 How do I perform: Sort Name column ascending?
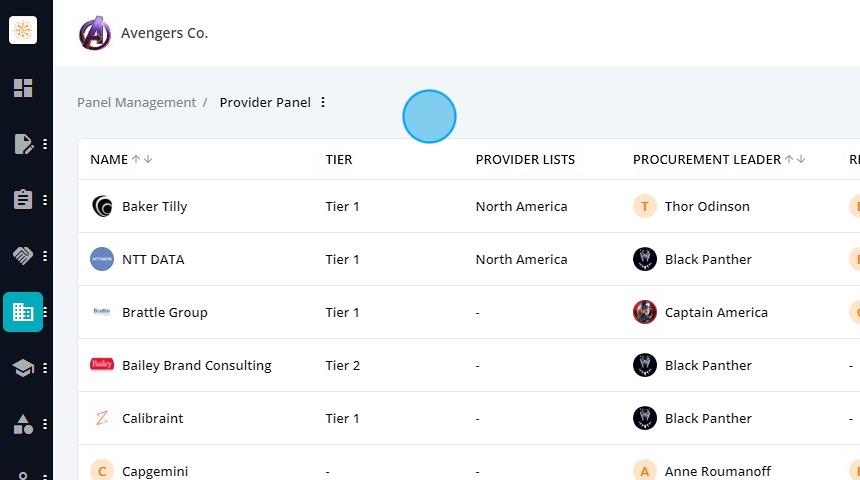(x=136, y=159)
